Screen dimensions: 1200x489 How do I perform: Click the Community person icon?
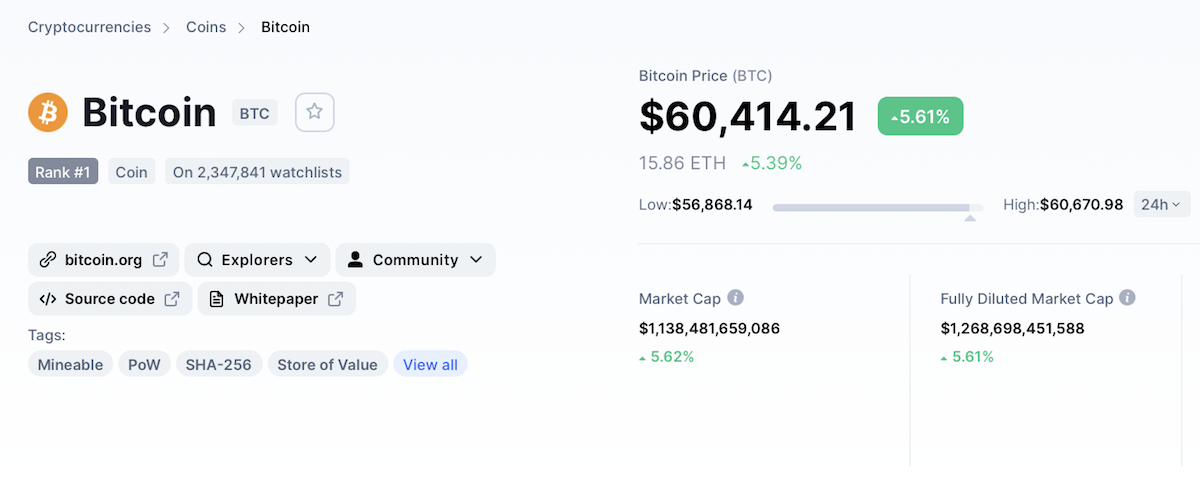point(355,260)
